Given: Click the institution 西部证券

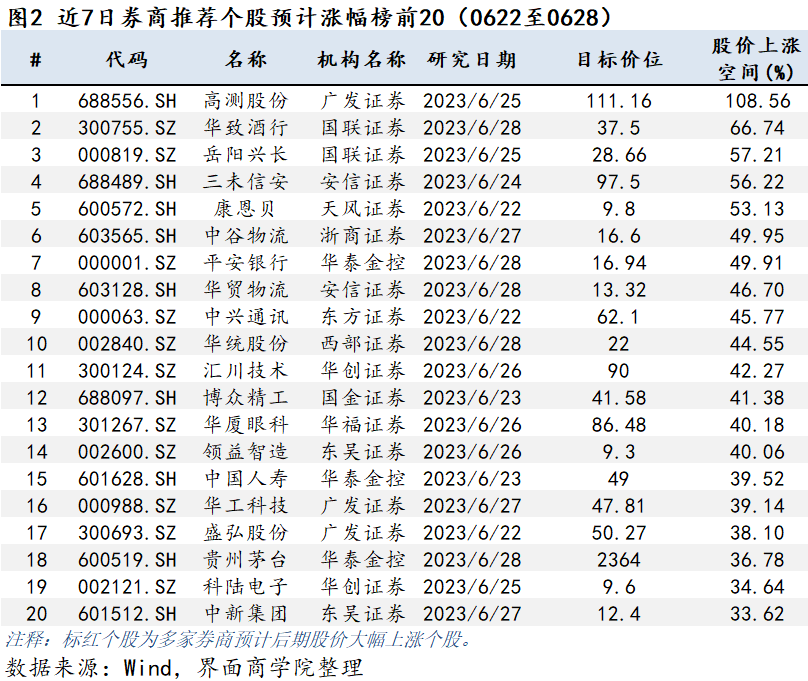Looking at the screenshot, I should [x=363, y=344].
